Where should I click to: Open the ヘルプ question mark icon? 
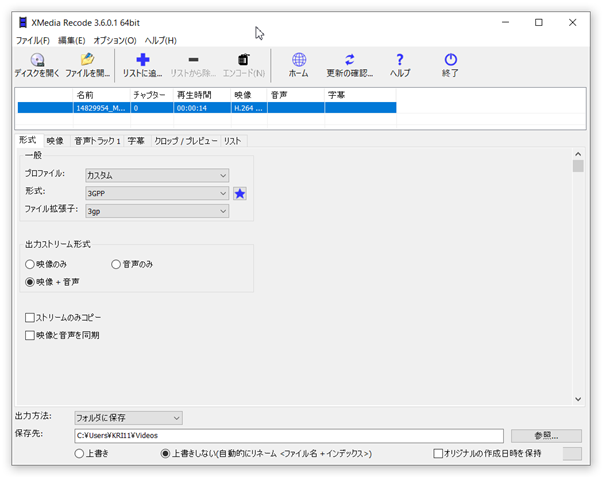coord(400,65)
